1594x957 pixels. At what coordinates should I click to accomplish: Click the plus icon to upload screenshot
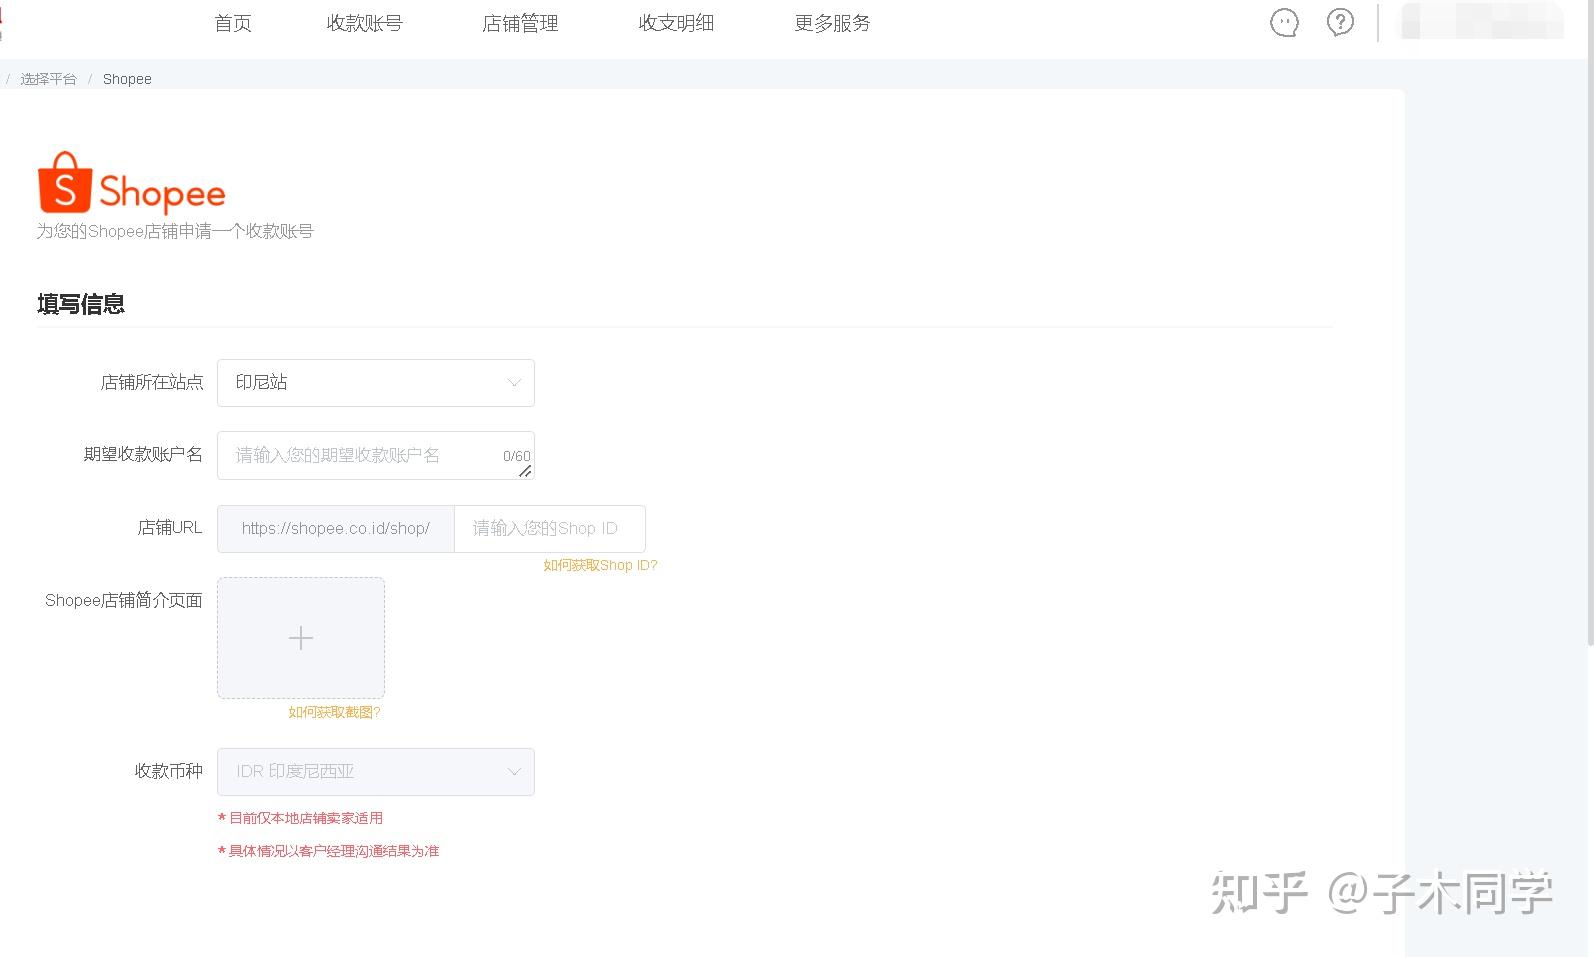click(x=301, y=638)
